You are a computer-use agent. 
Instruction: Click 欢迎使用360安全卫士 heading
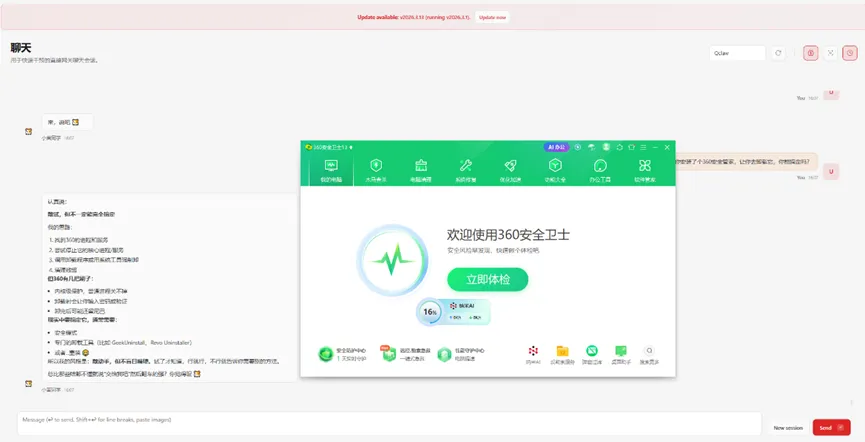[x=508, y=235]
